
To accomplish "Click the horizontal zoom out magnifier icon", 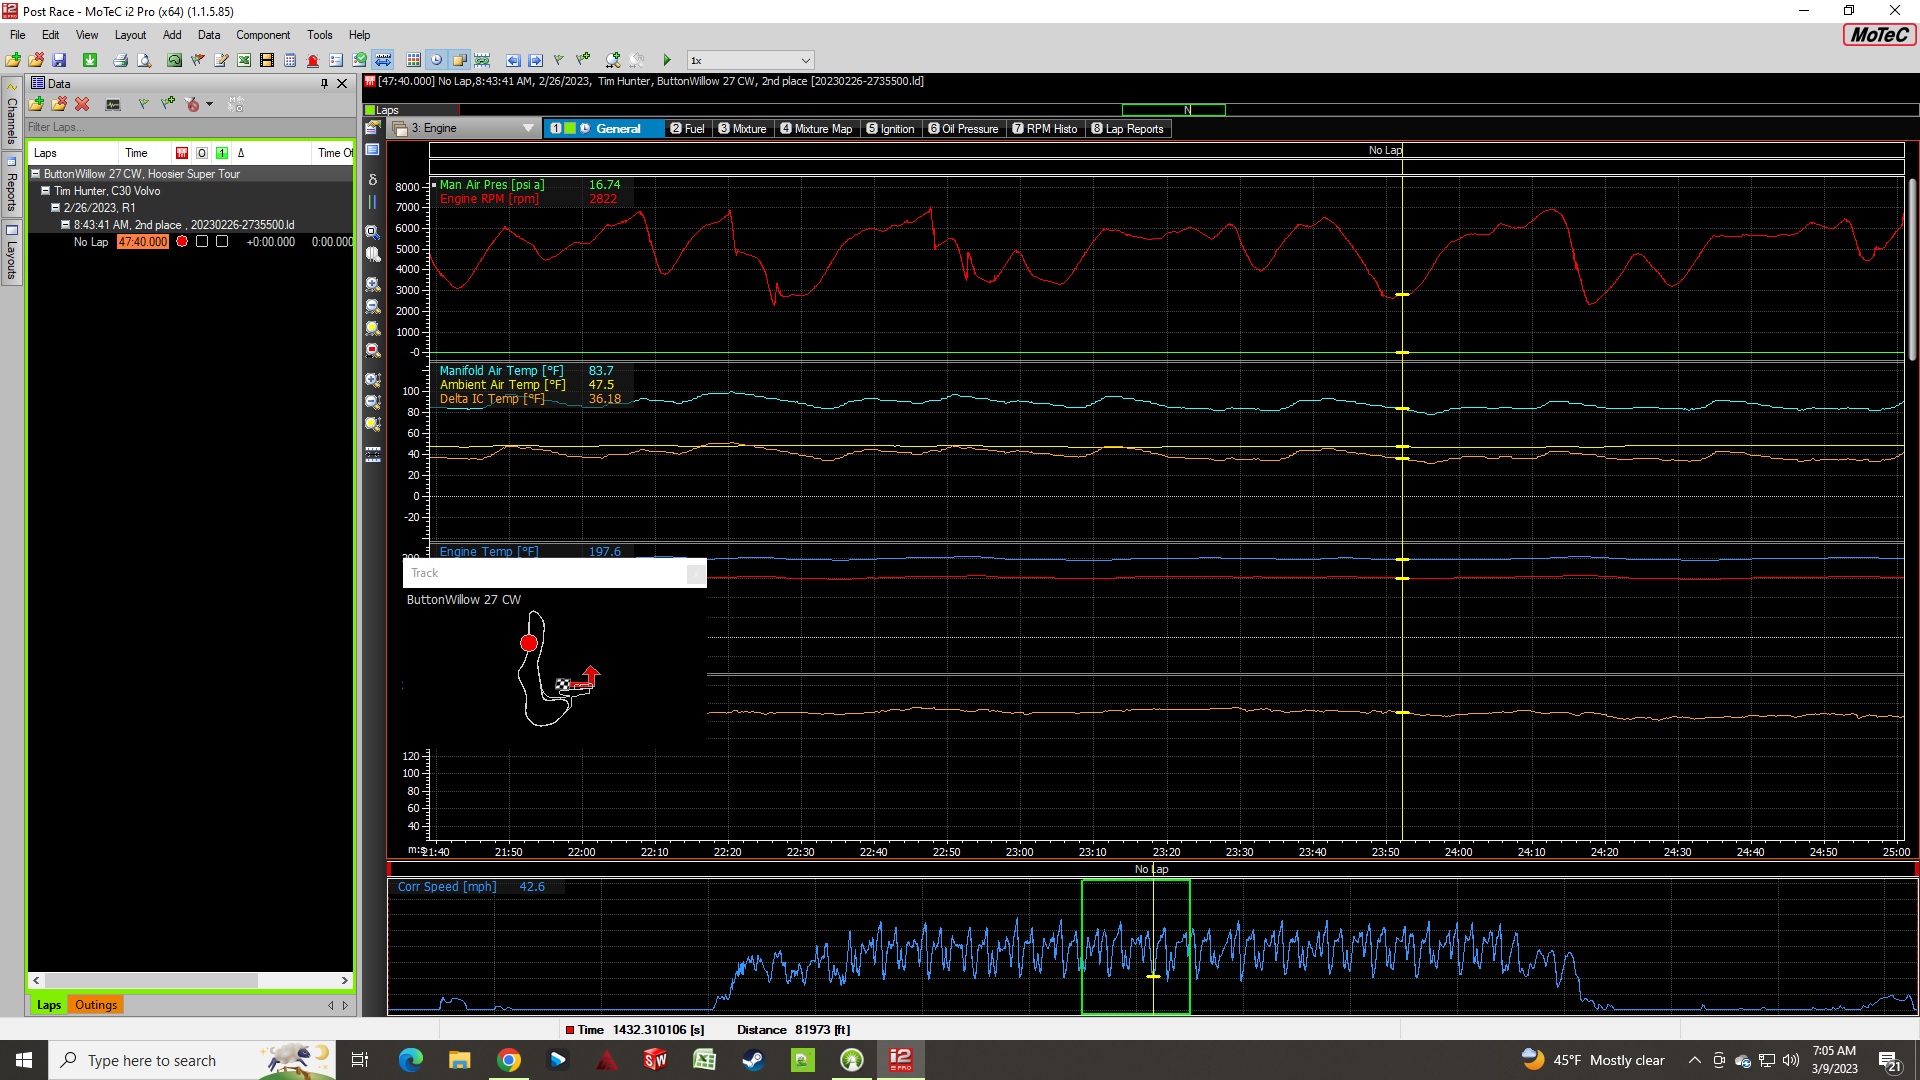I will pos(373,307).
